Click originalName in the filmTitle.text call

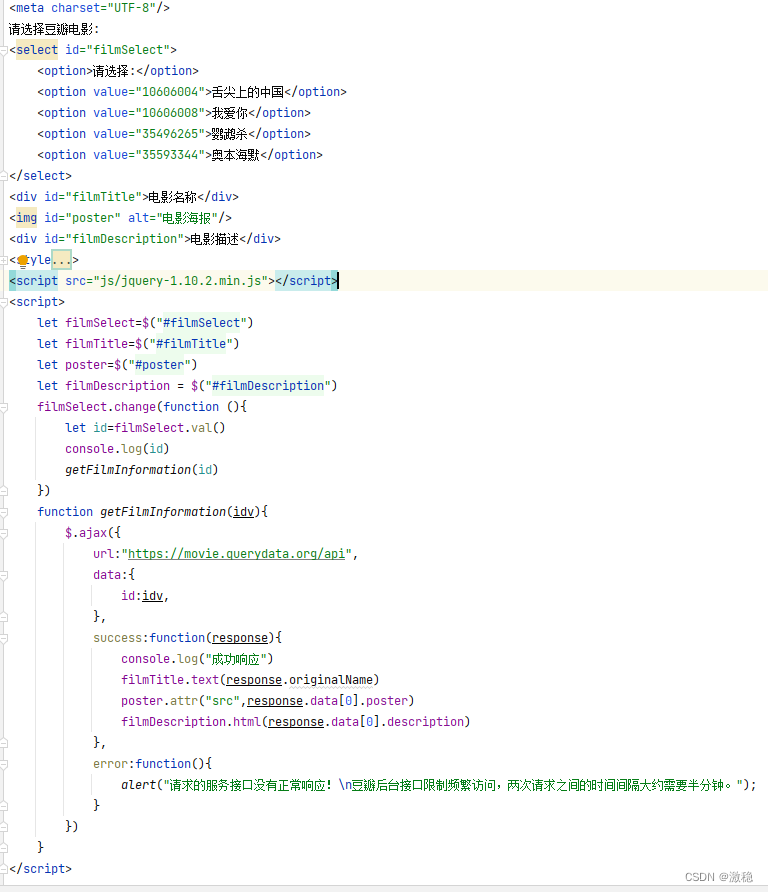331,680
